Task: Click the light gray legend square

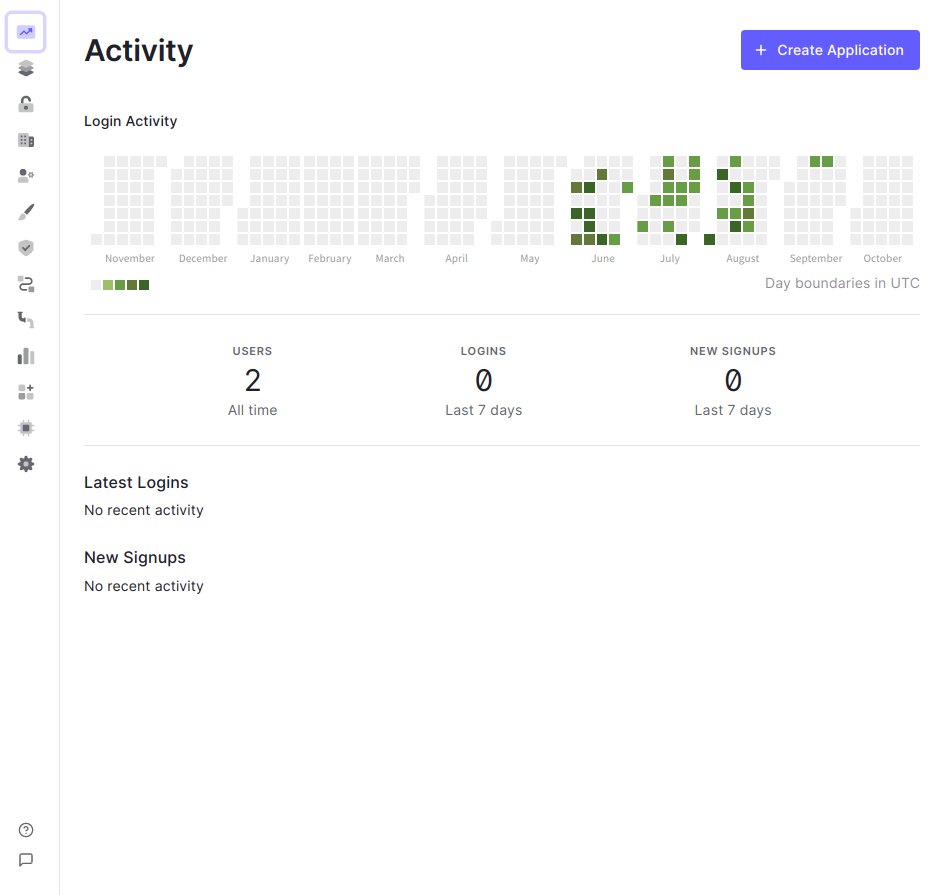Action: coord(96,285)
